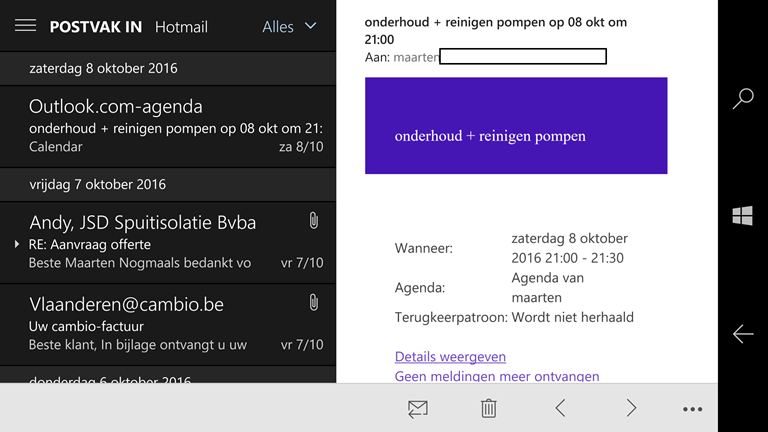The image size is (768, 432).
Task: Tap the phone search button
Action: [x=743, y=98]
